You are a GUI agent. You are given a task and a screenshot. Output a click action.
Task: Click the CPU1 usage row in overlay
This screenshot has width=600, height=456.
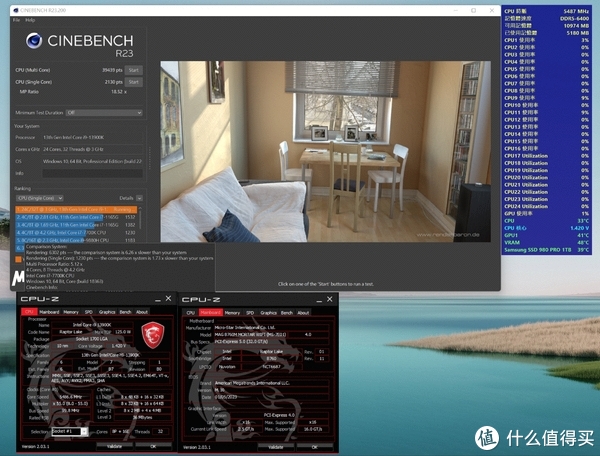point(546,40)
